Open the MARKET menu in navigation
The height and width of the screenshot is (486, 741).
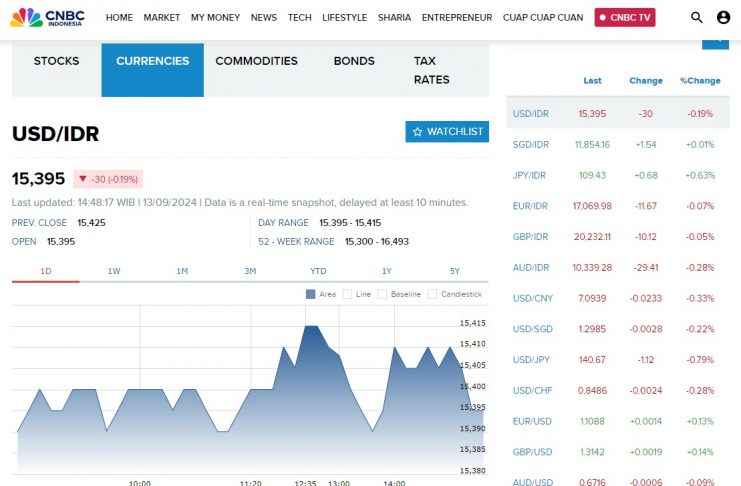pos(162,18)
